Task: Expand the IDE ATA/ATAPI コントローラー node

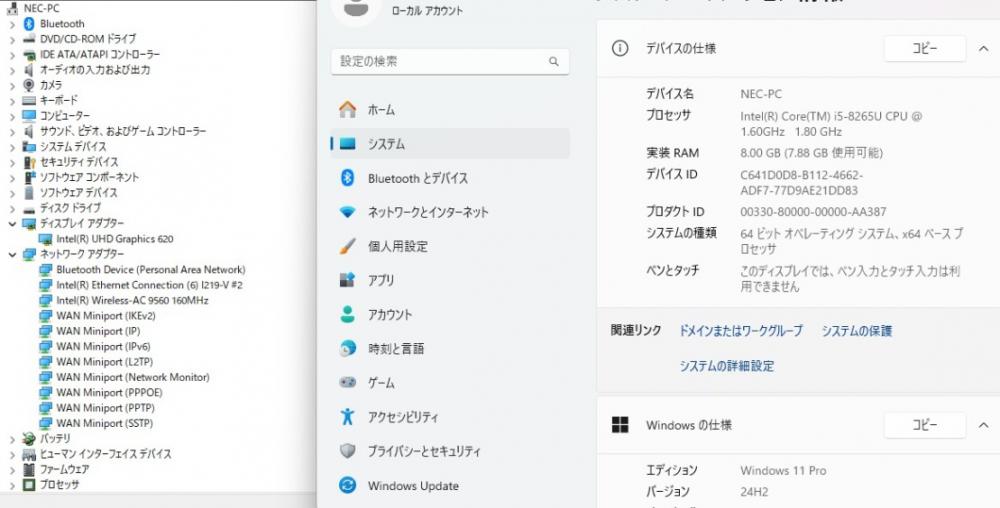Action: [x=12, y=55]
